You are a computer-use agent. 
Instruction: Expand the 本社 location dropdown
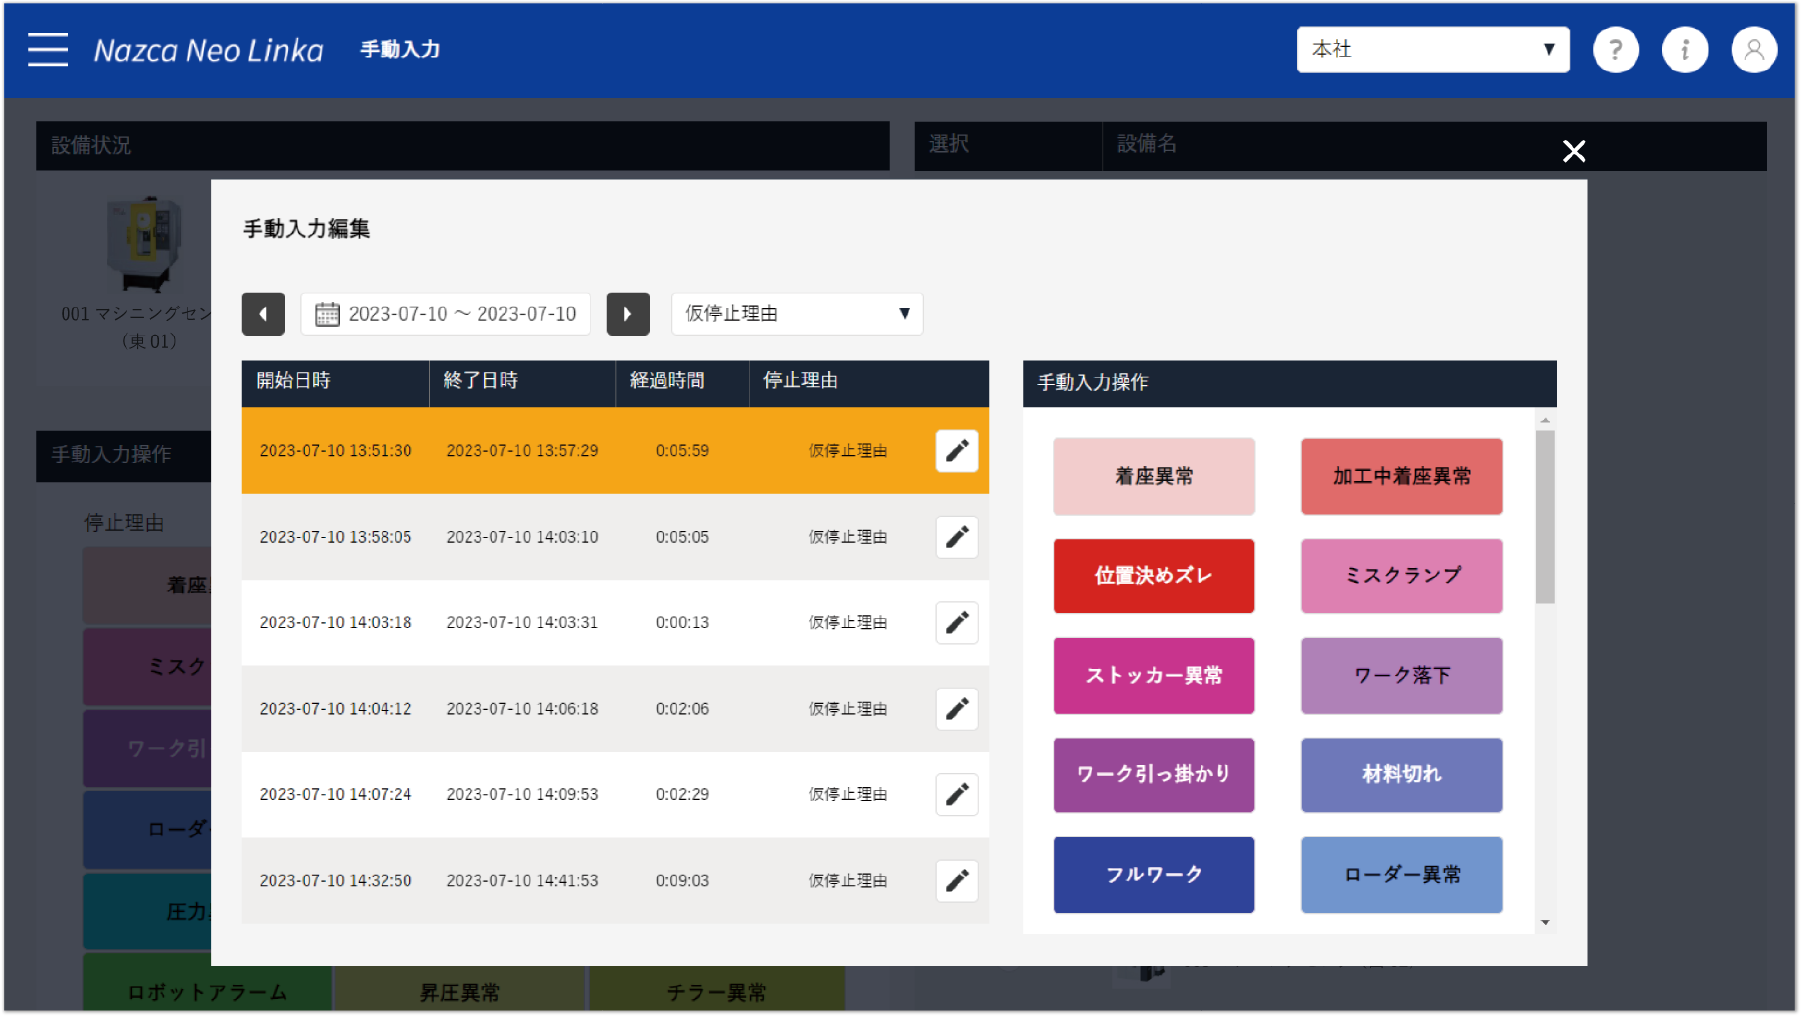[x=1432, y=50]
